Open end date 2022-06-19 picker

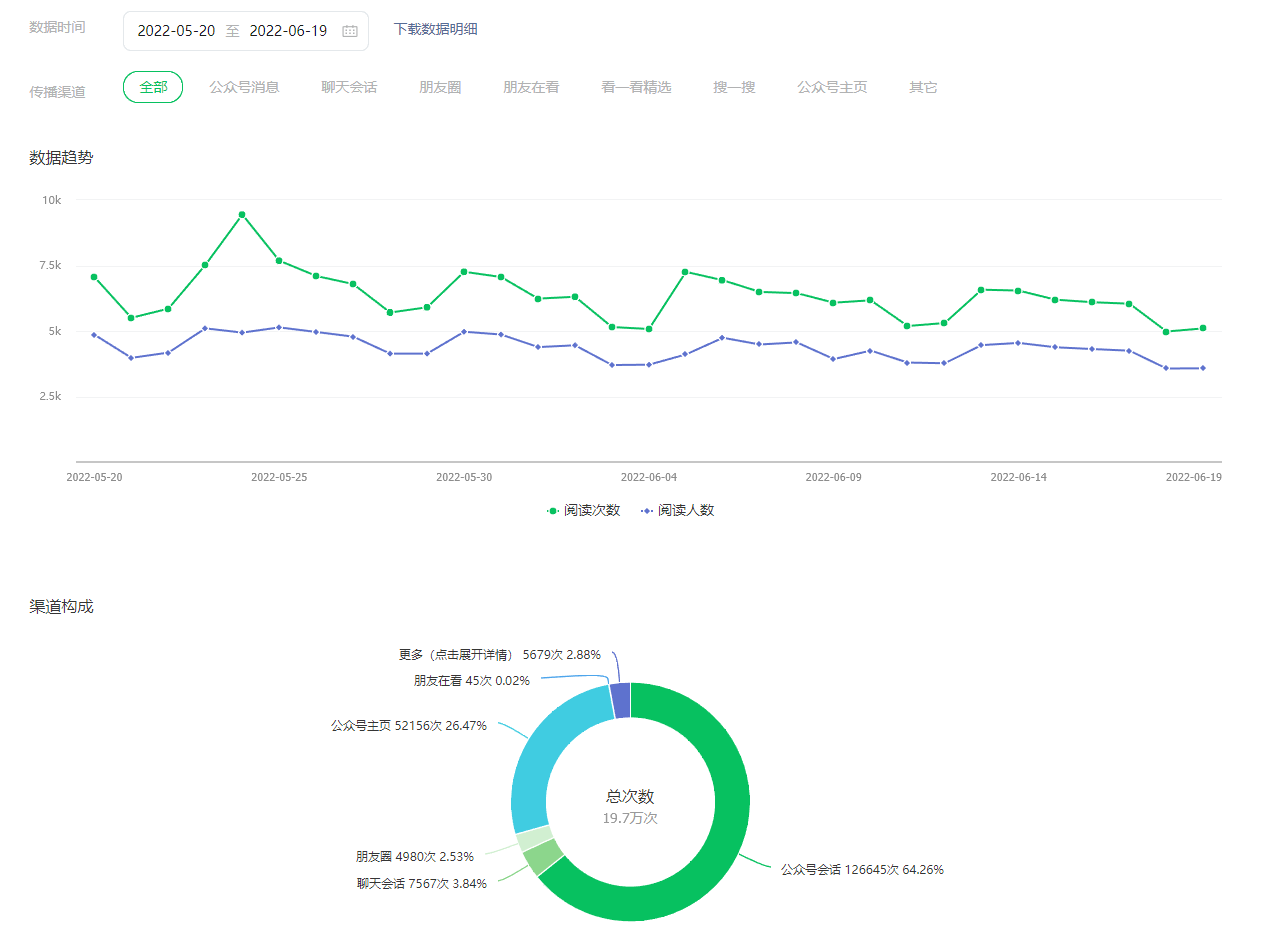click(288, 31)
